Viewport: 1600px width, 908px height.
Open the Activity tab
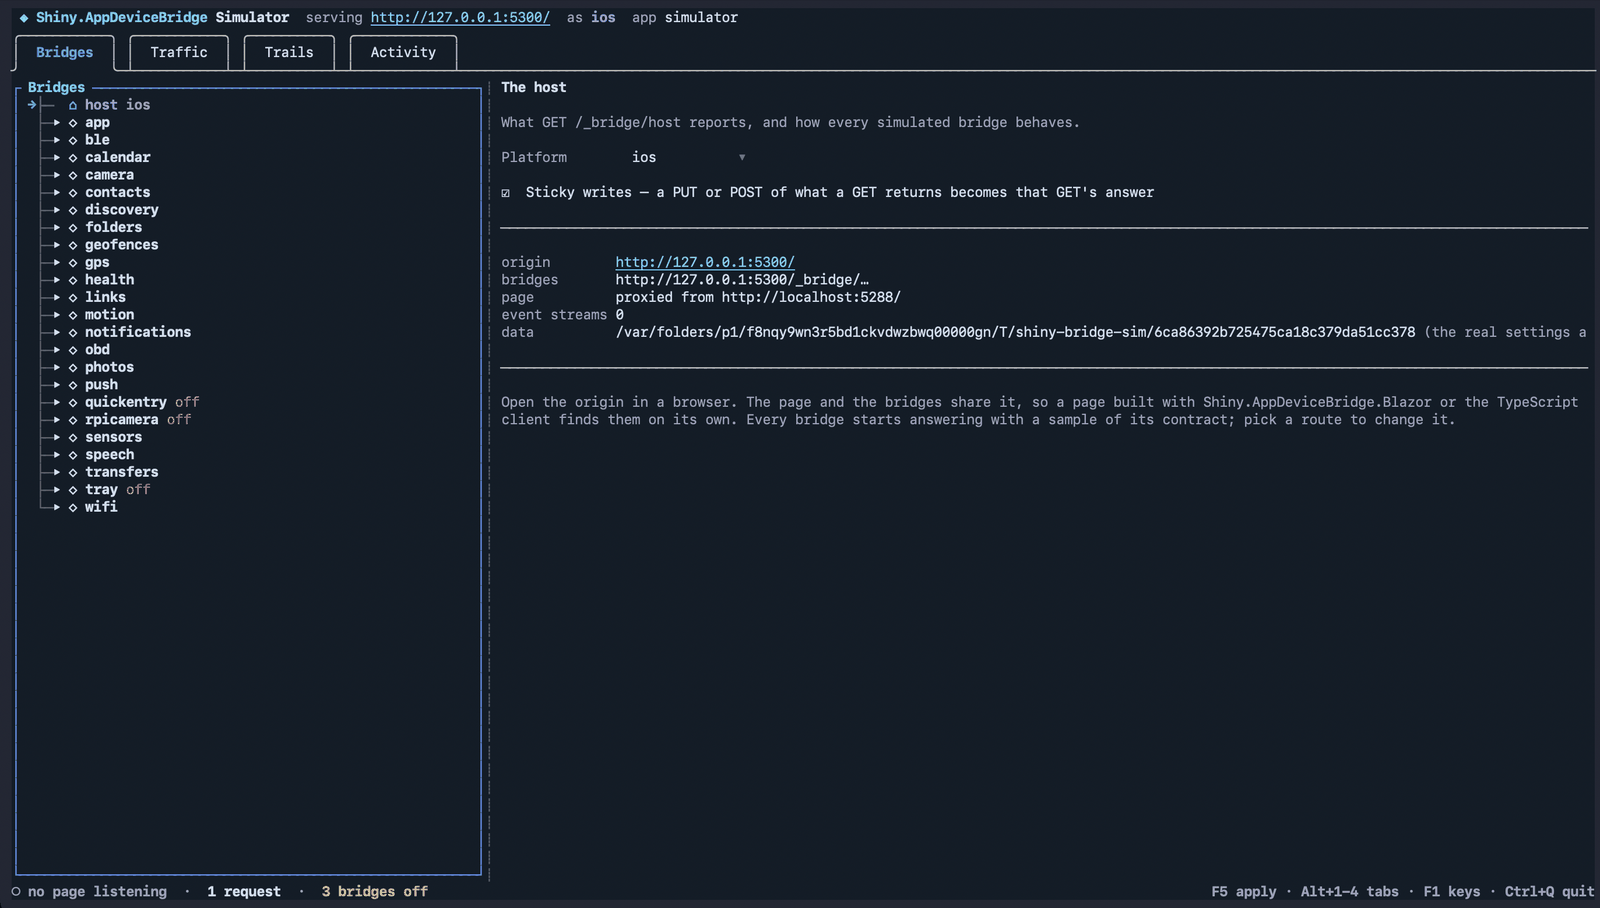(x=403, y=52)
